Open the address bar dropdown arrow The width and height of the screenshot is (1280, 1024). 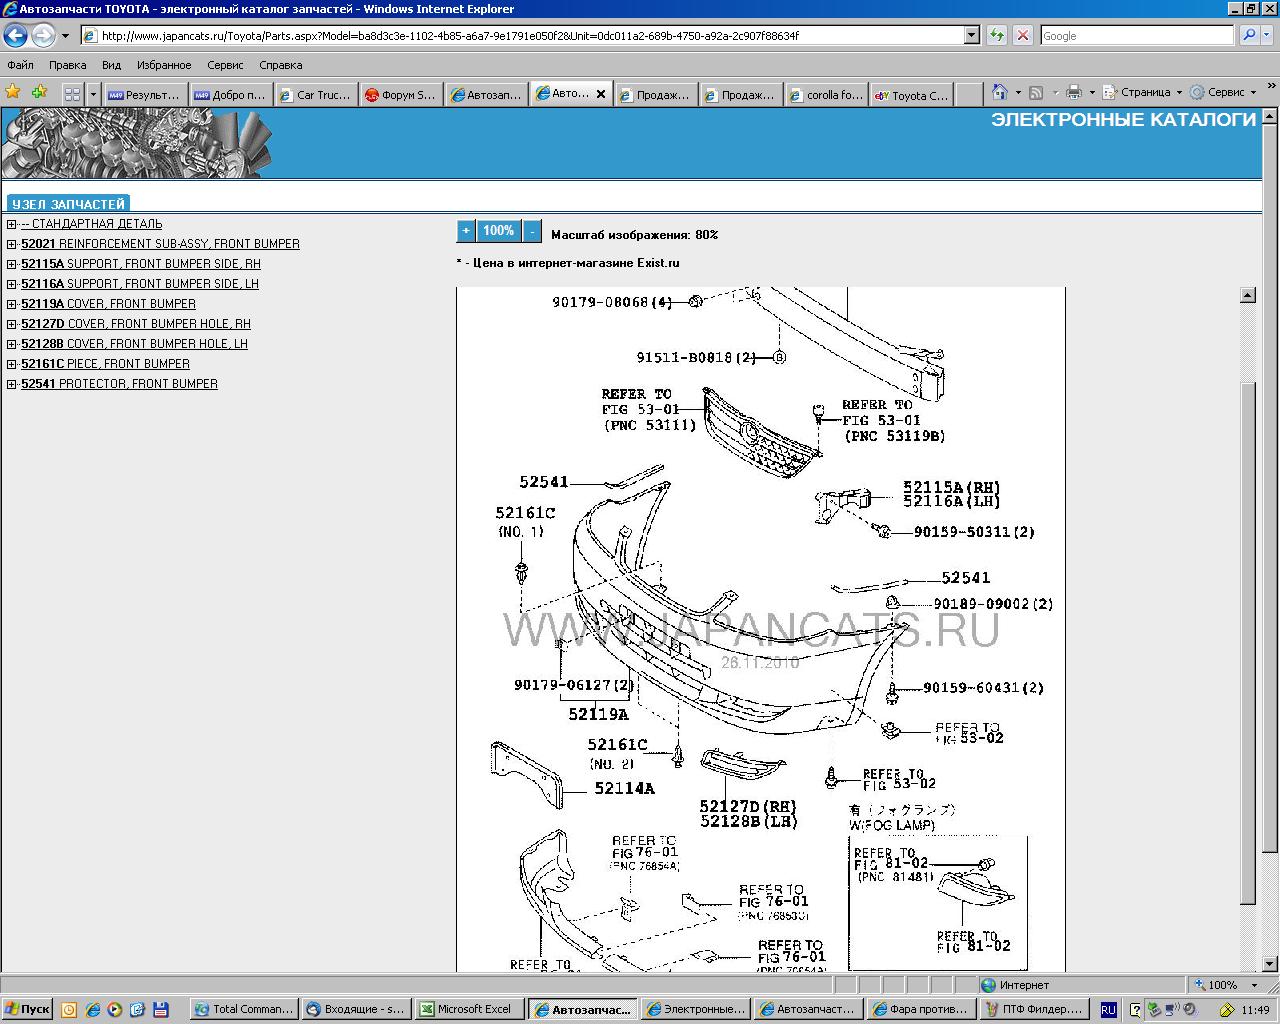pyautogui.click(x=971, y=35)
